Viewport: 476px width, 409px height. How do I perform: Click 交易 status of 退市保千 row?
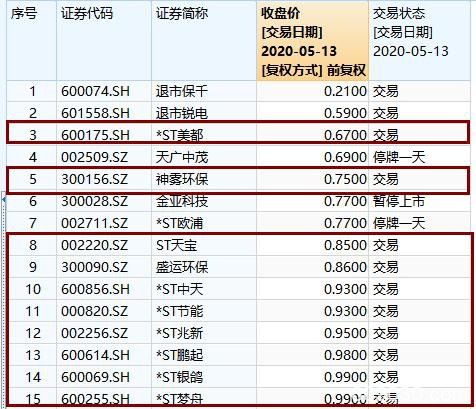click(x=385, y=91)
